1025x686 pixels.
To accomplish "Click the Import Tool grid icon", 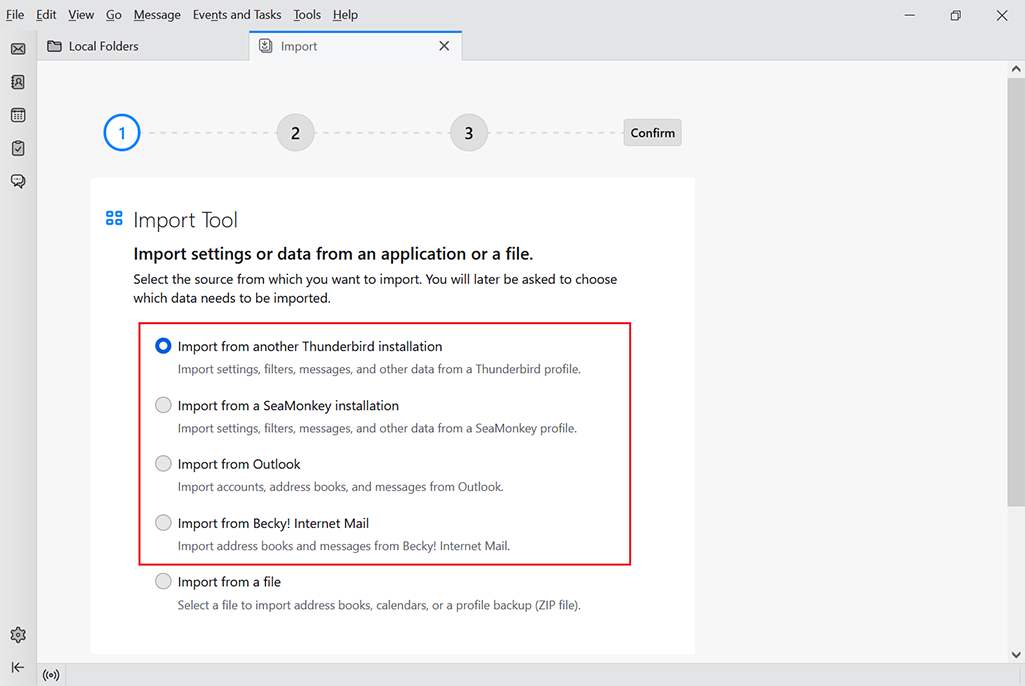I will (x=114, y=218).
